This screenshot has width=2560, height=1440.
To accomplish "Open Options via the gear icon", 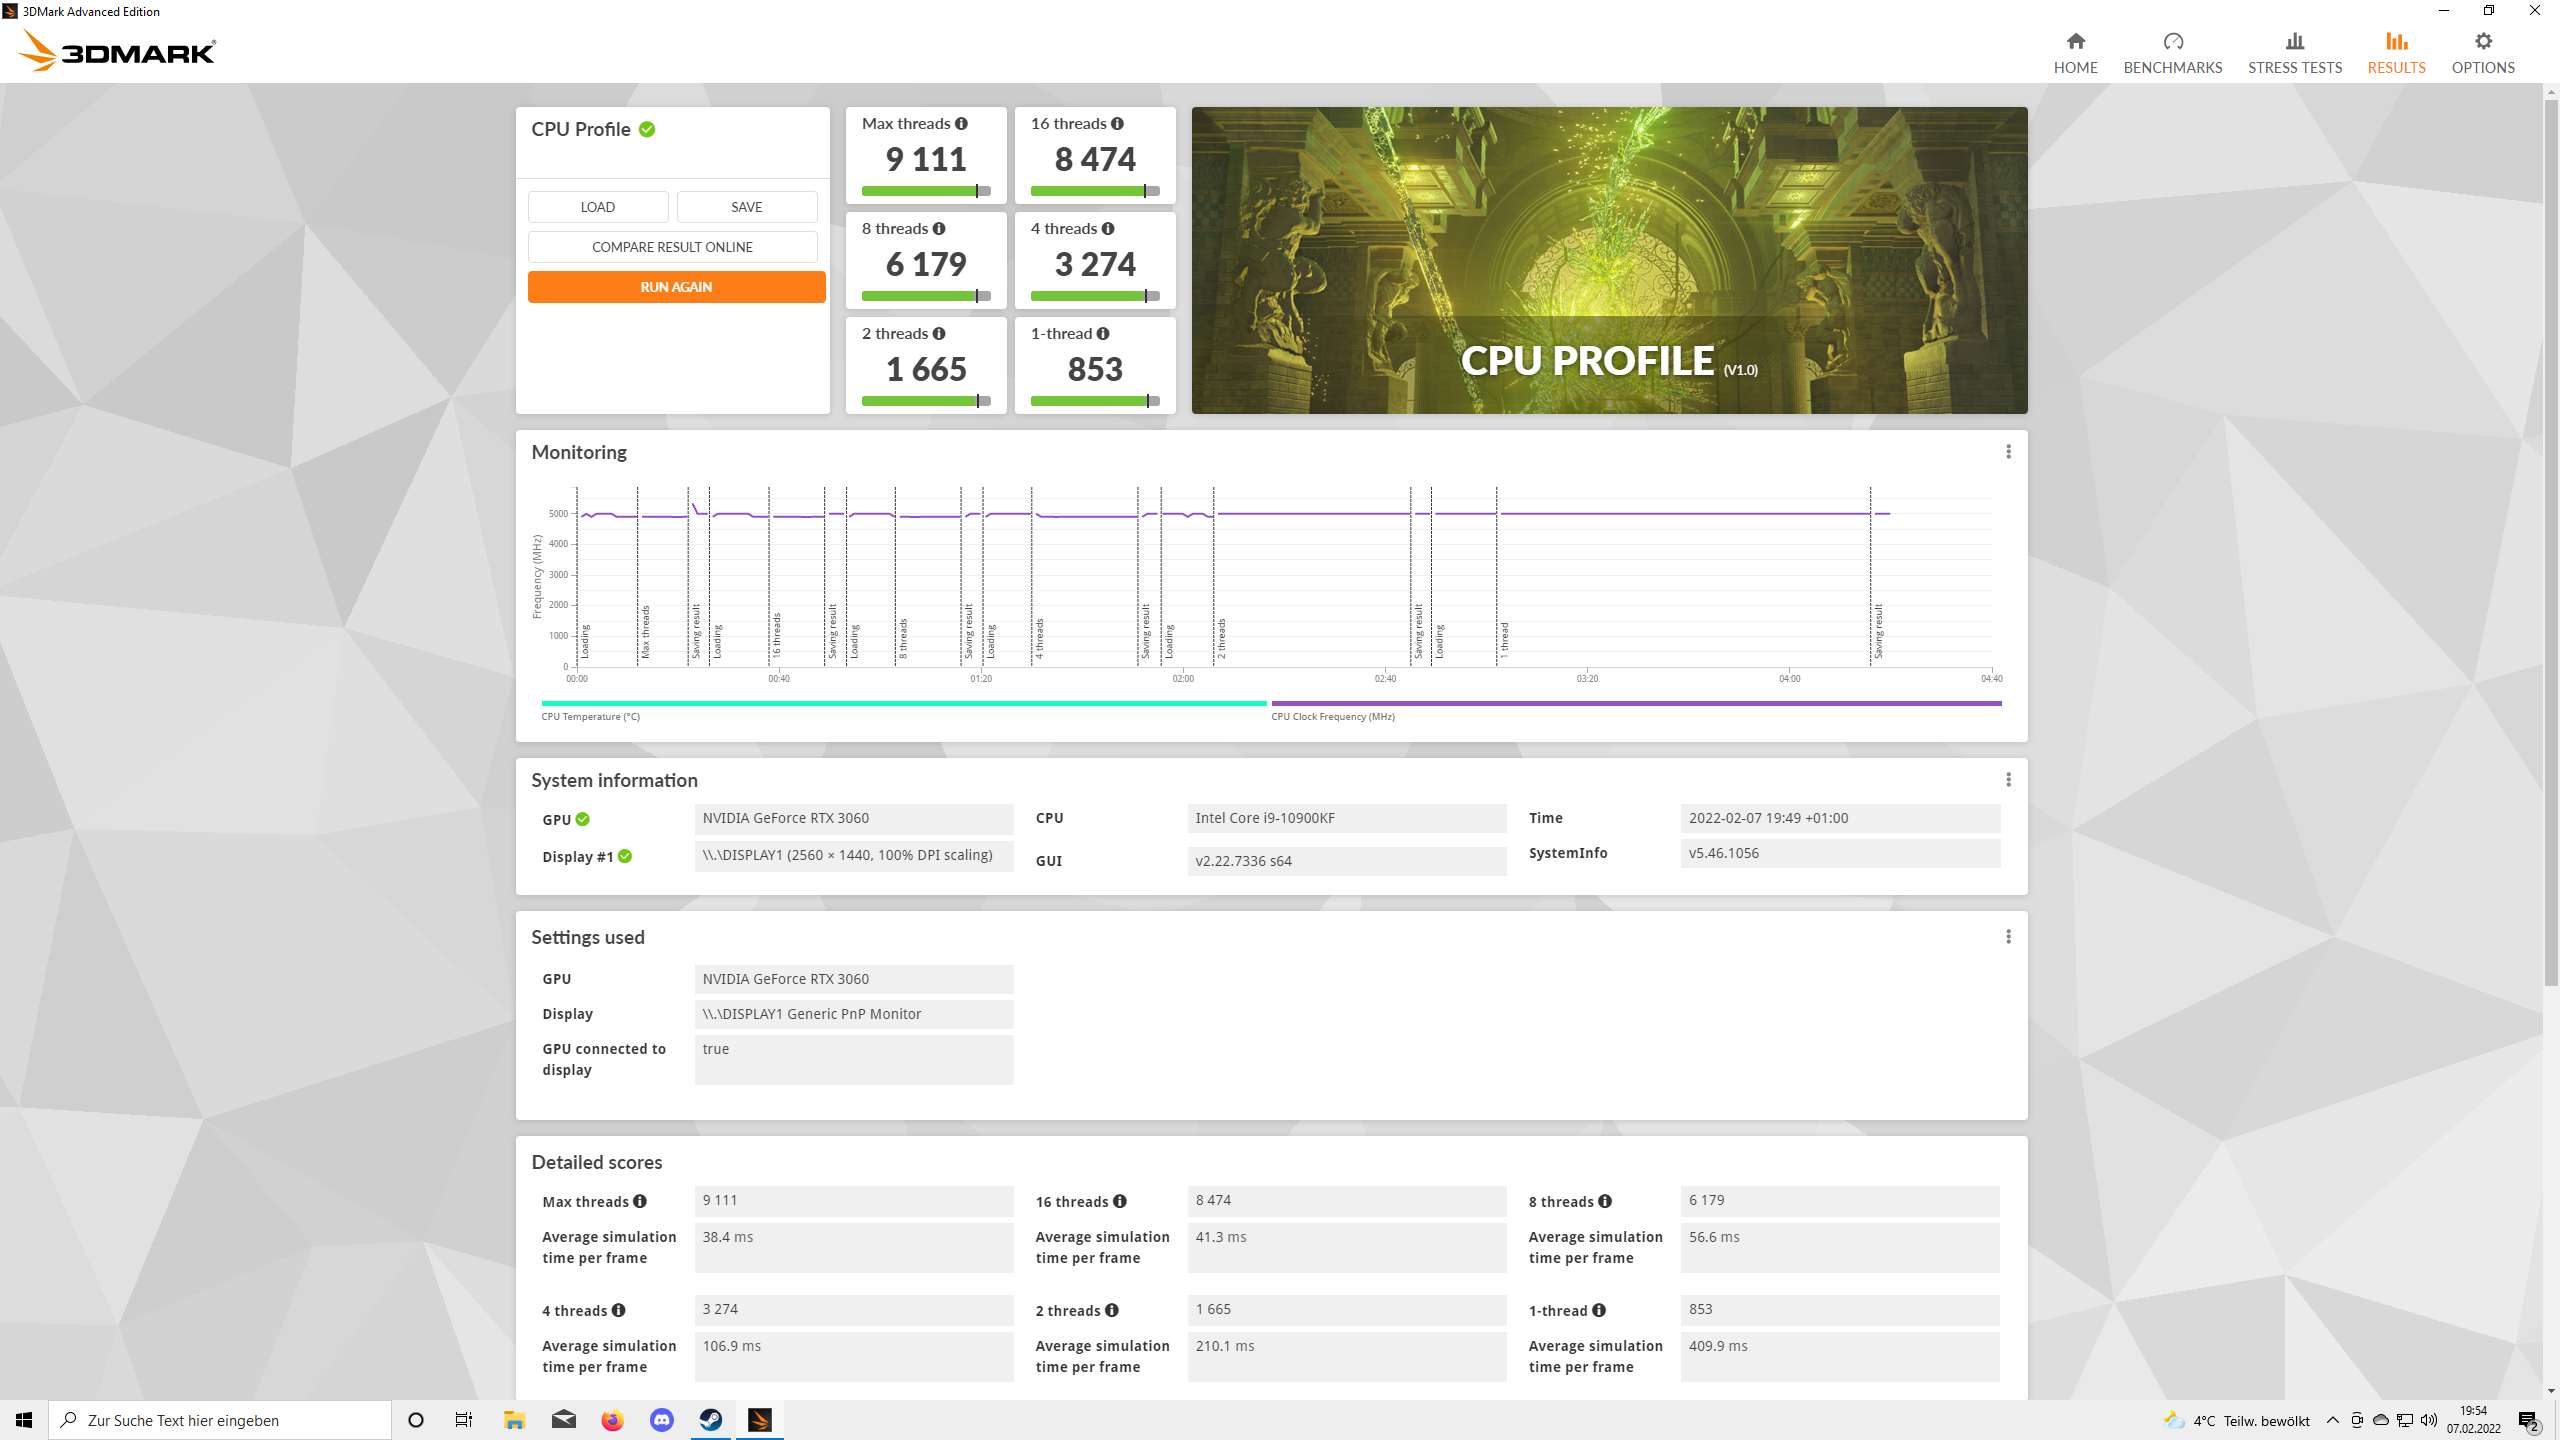I will (2482, 42).
